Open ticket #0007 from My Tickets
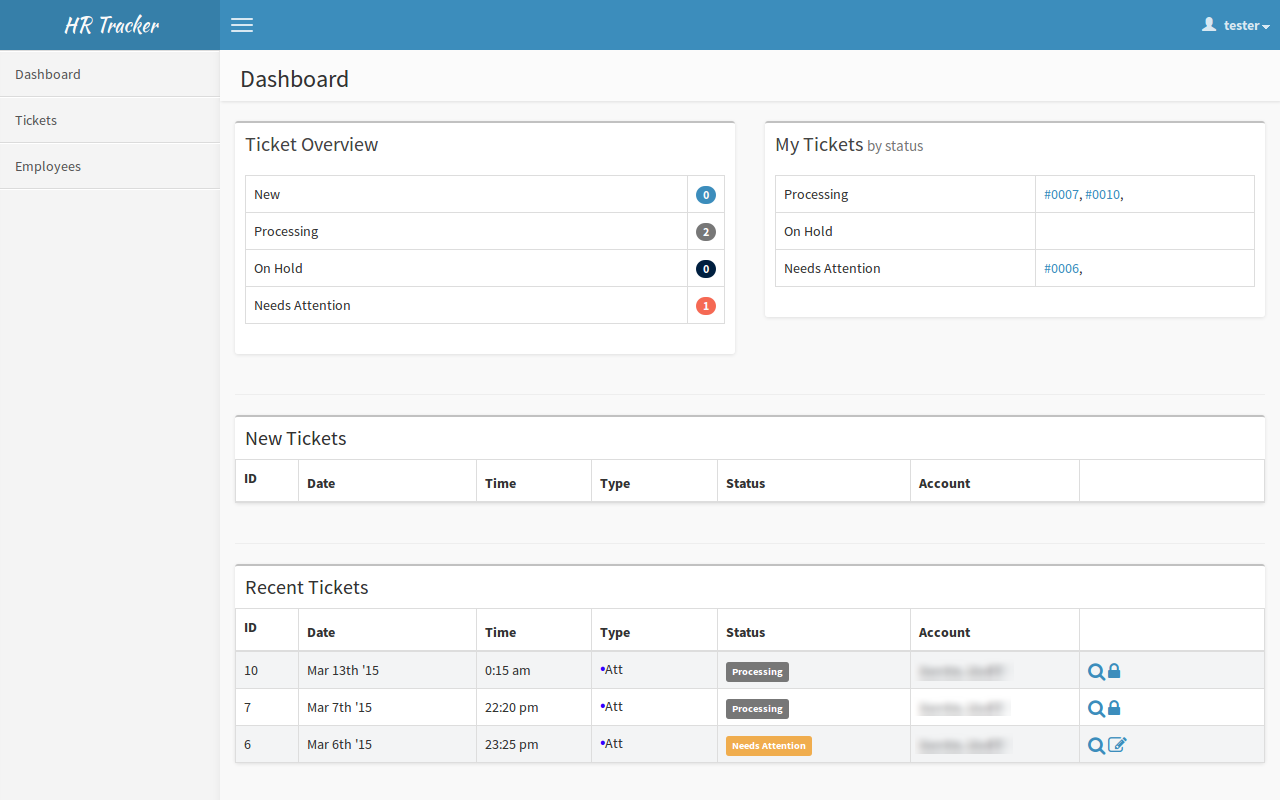This screenshot has width=1280, height=800. coord(1061,194)
